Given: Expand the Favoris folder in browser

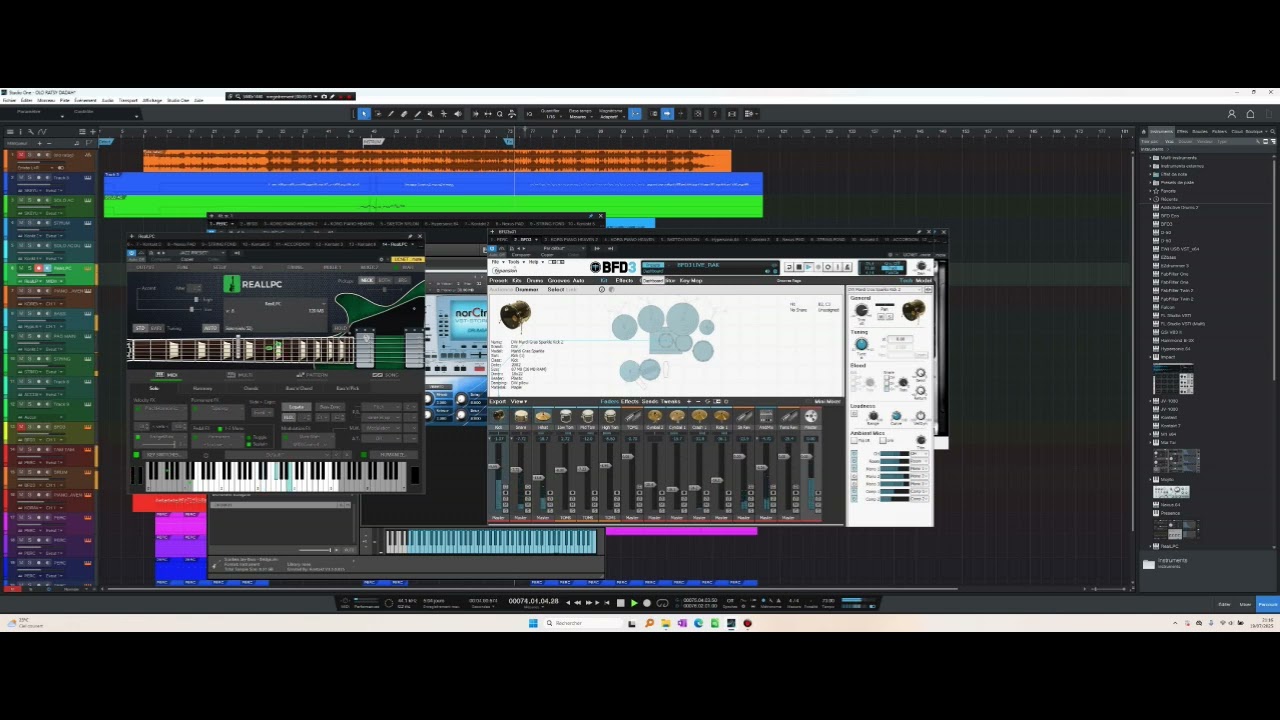Looking at the screenshot, I should click(1150, 191).
